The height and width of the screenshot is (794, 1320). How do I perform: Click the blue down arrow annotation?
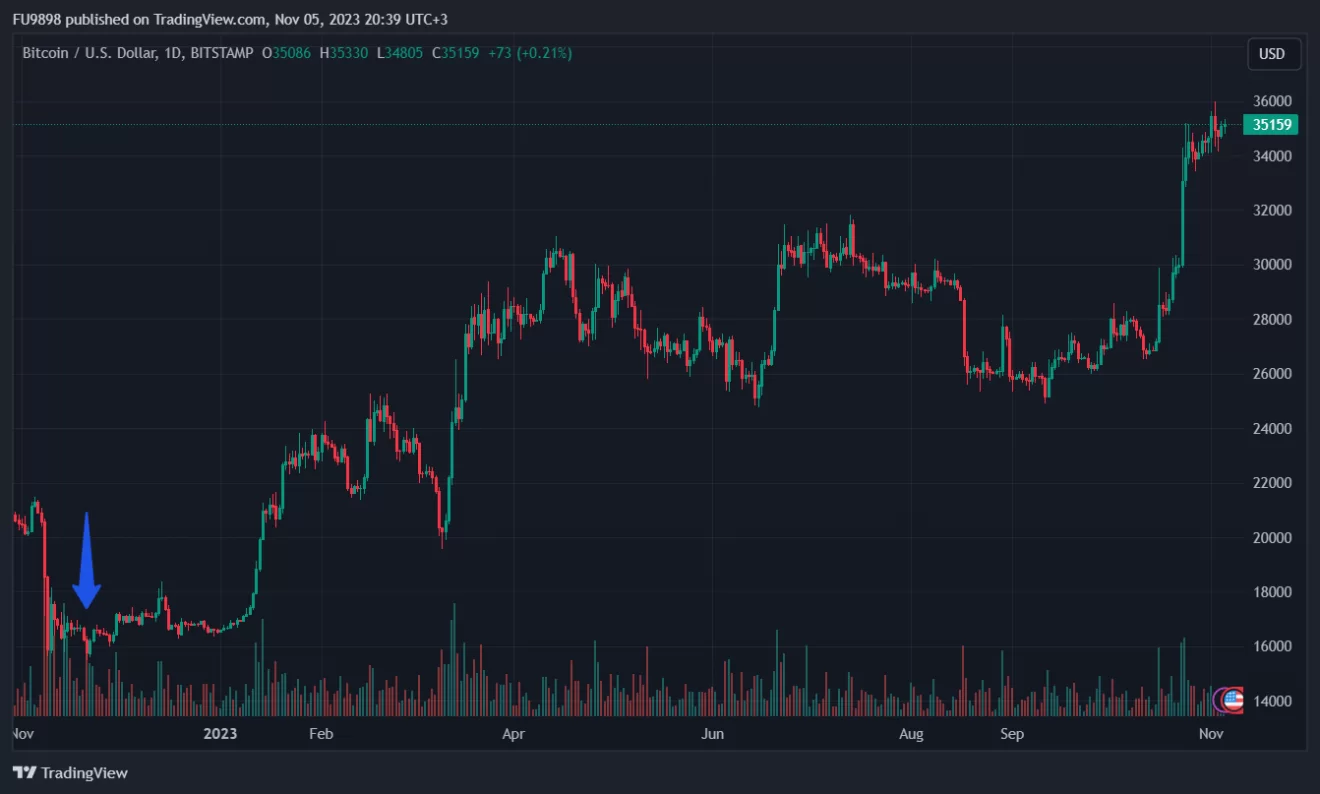click(x=87, y=562)
